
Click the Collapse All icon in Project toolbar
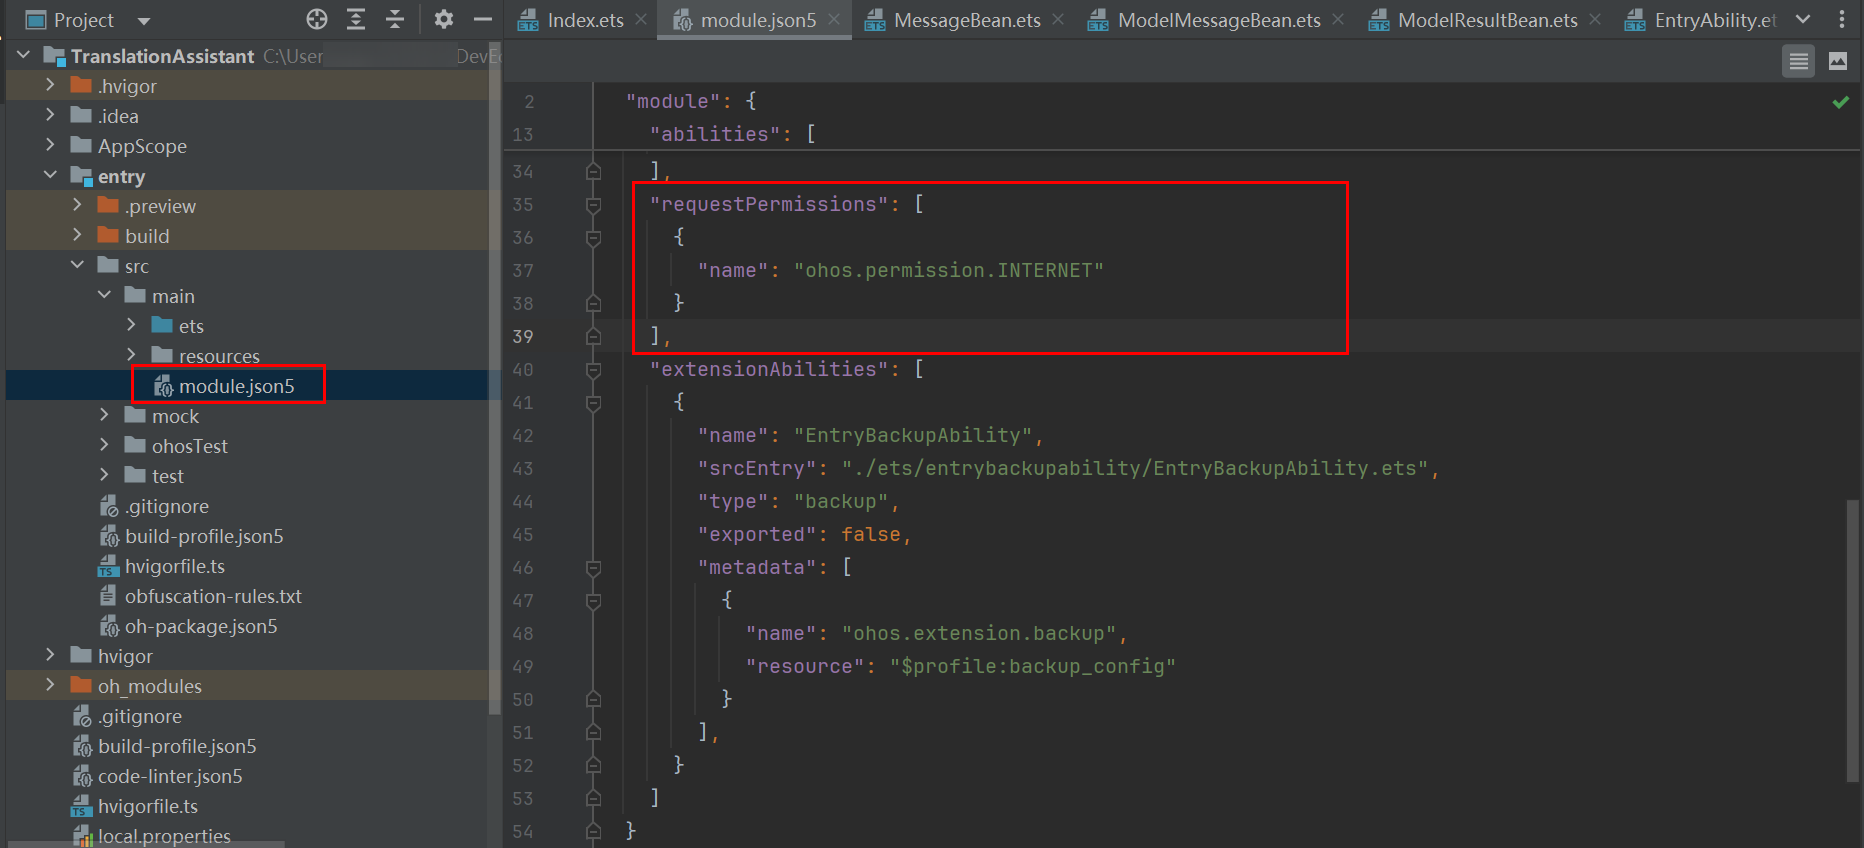click(395, 19)
